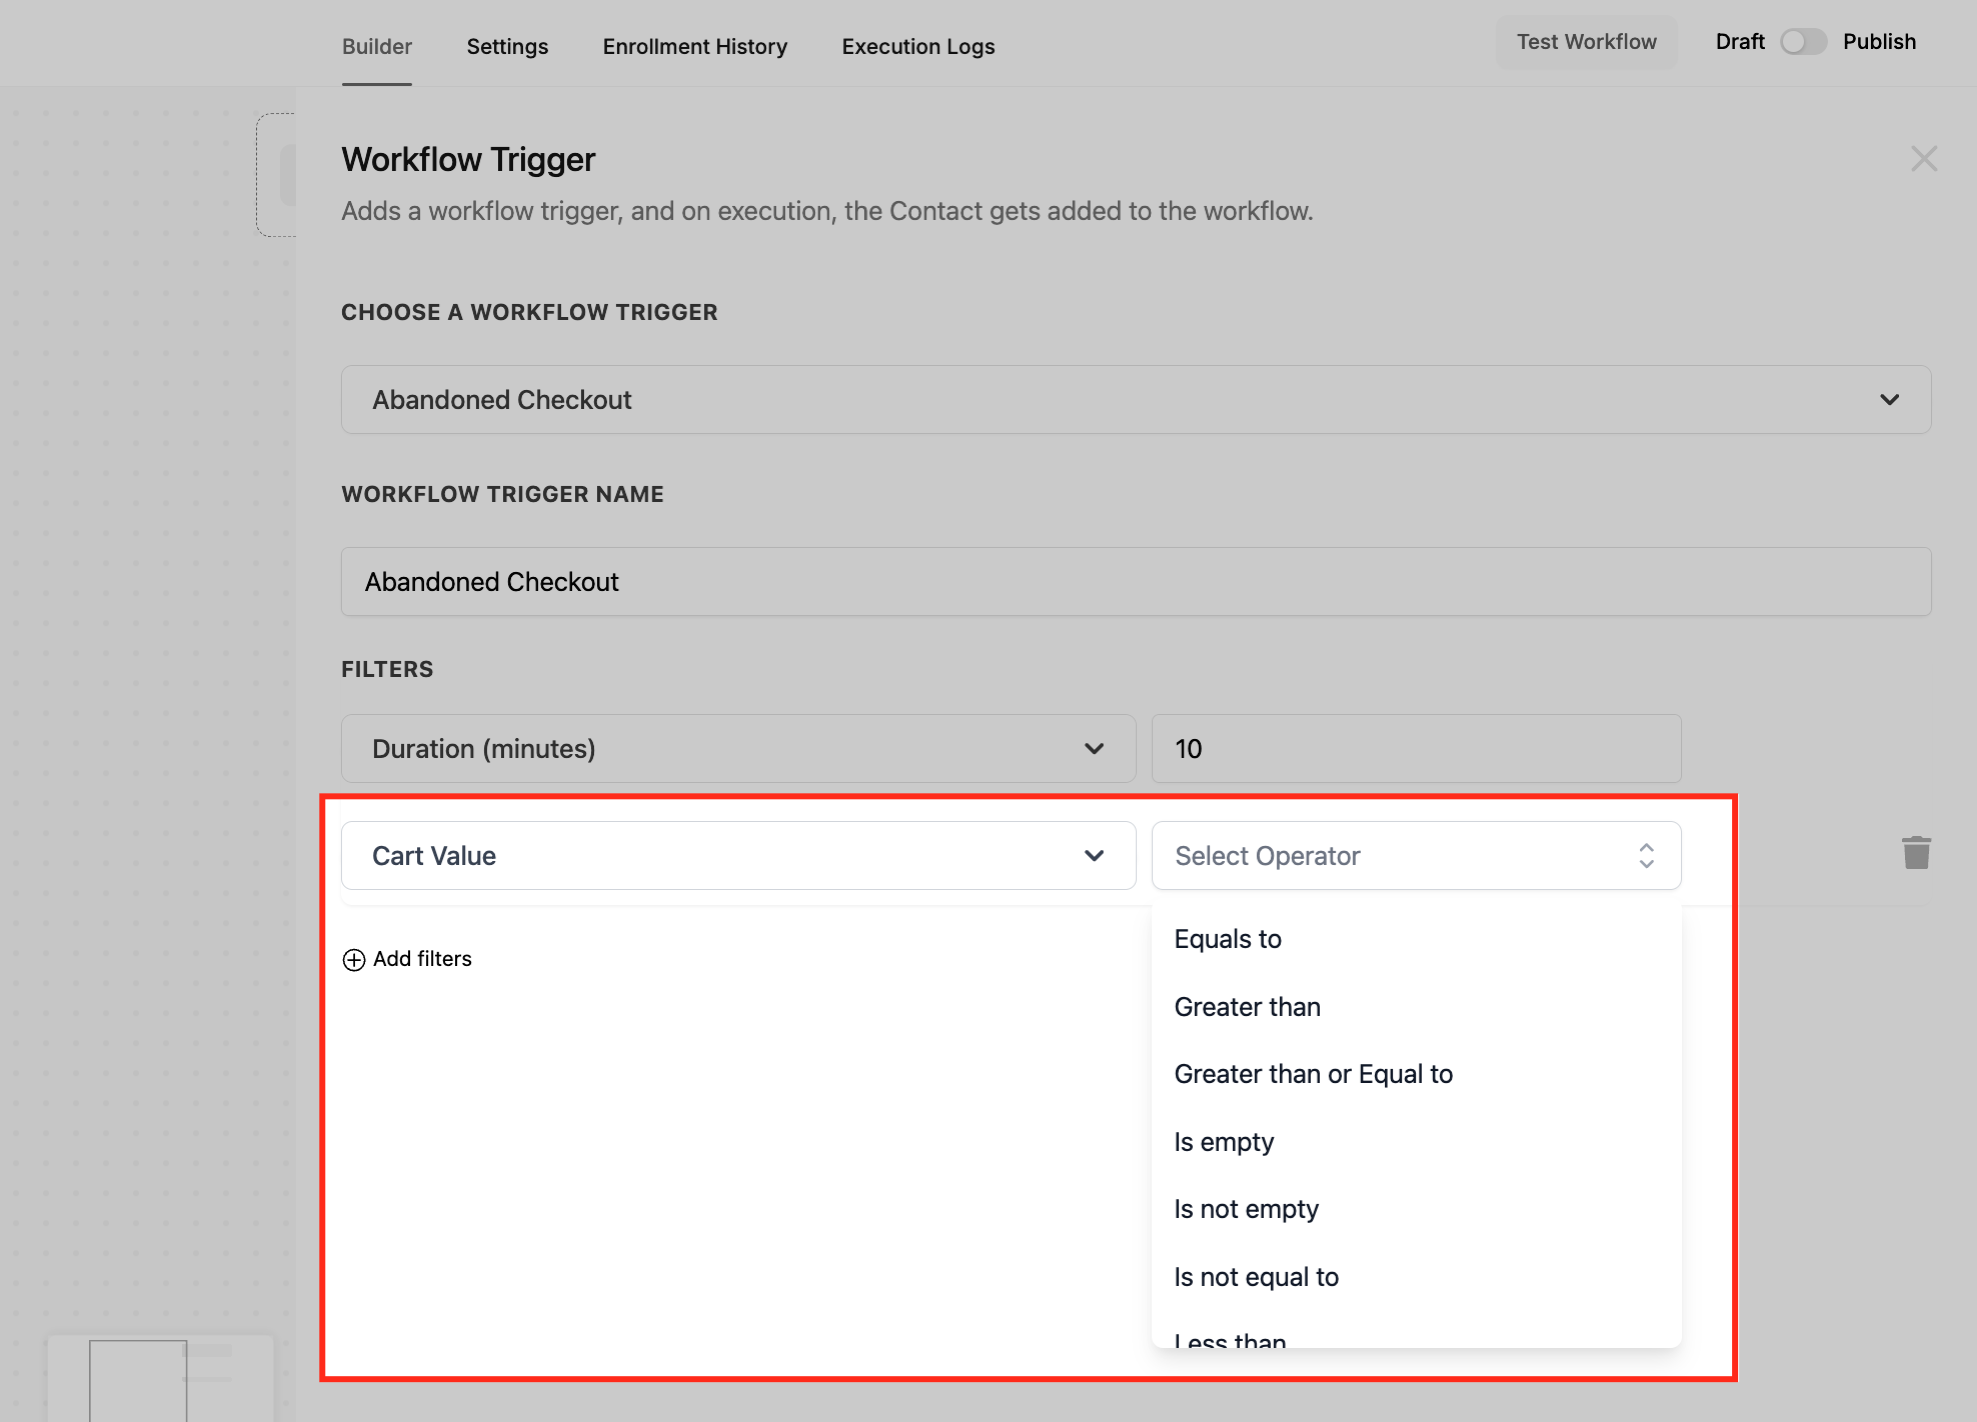Viewport: 1977px width, 1422px height.
Task: Select the Builder tab
Action: pyautogui.click(x=376, y=47)
